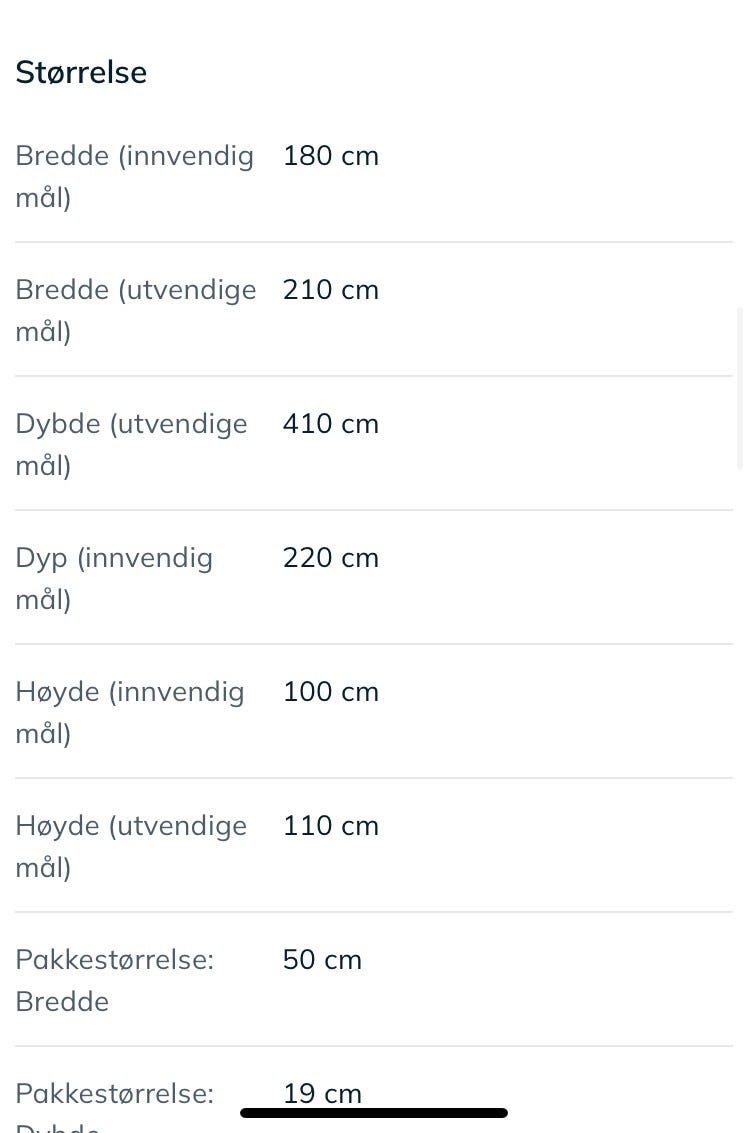Click the 100 cm inner height value

(331, 692)
